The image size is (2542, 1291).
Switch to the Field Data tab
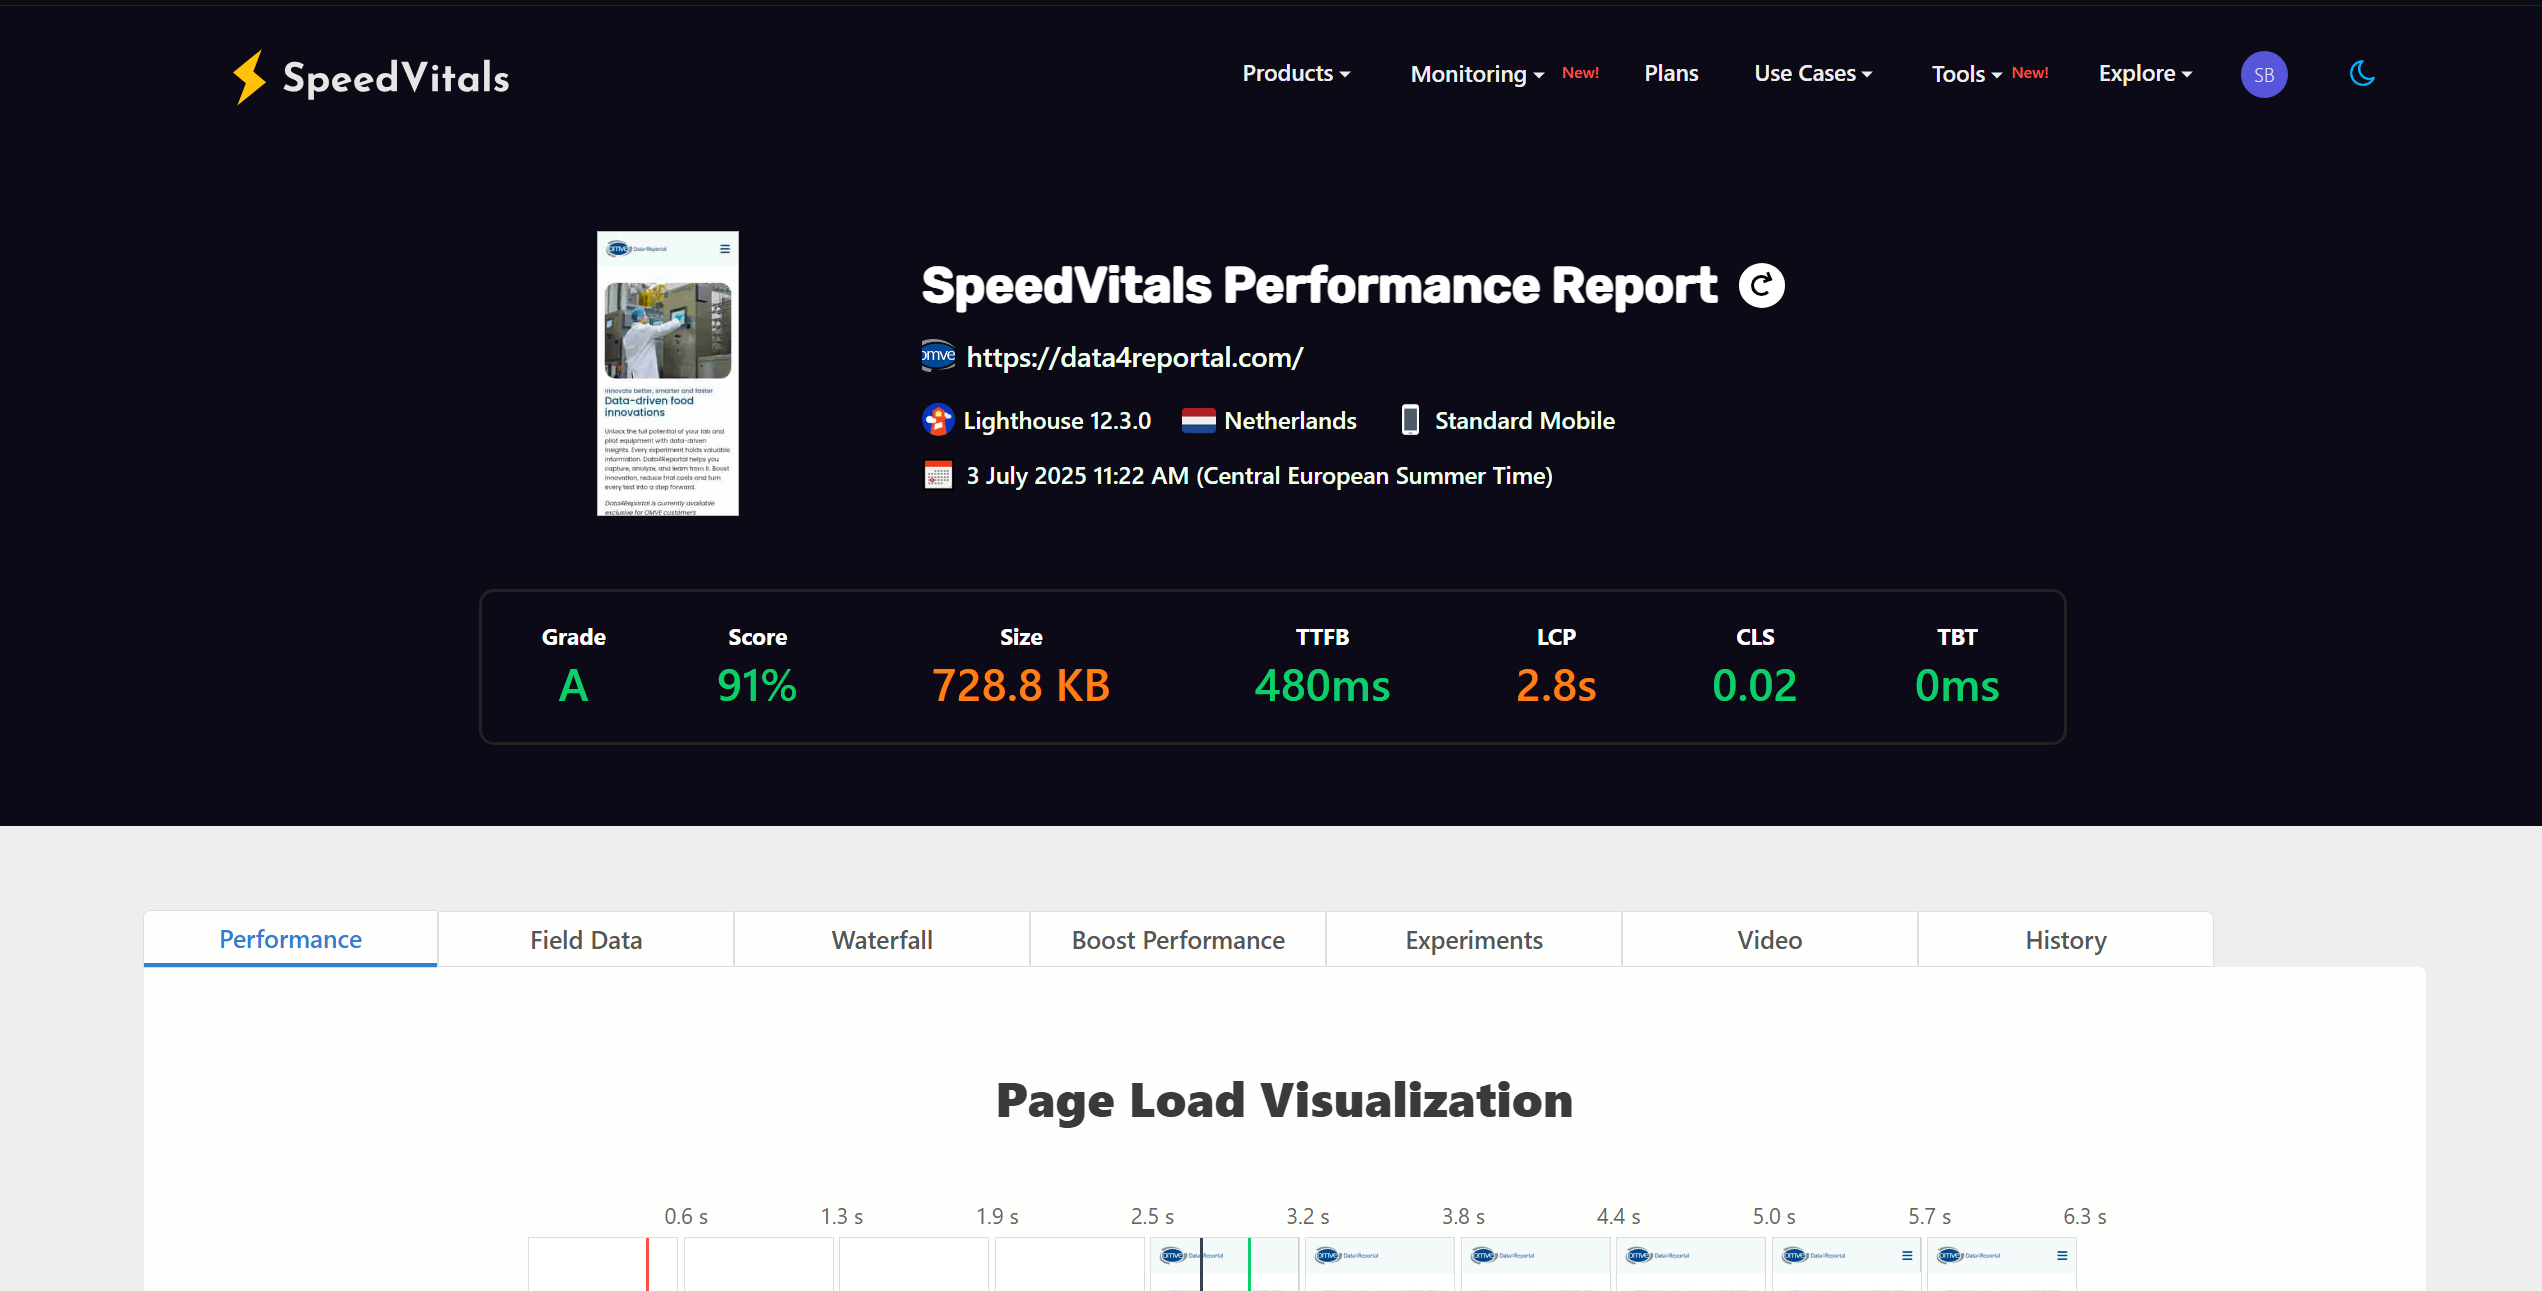click(x=586, y=939)
